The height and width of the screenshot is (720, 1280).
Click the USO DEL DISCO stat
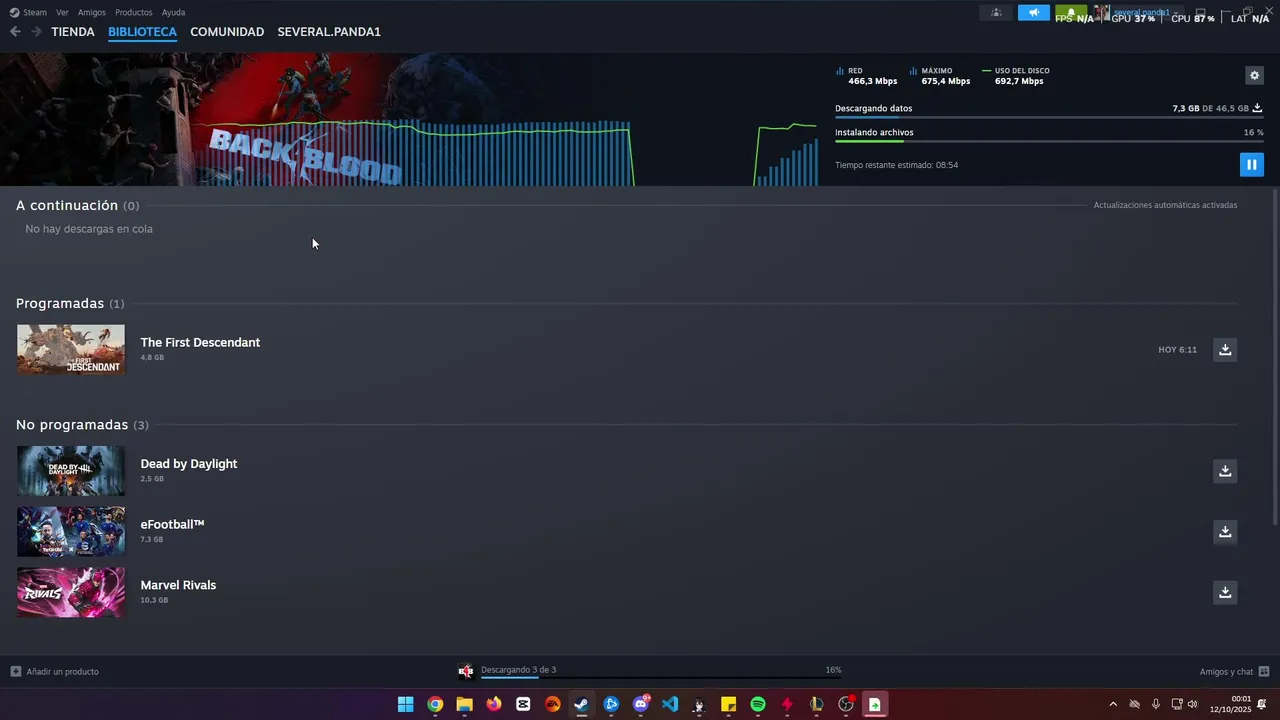coord(1016,76)
